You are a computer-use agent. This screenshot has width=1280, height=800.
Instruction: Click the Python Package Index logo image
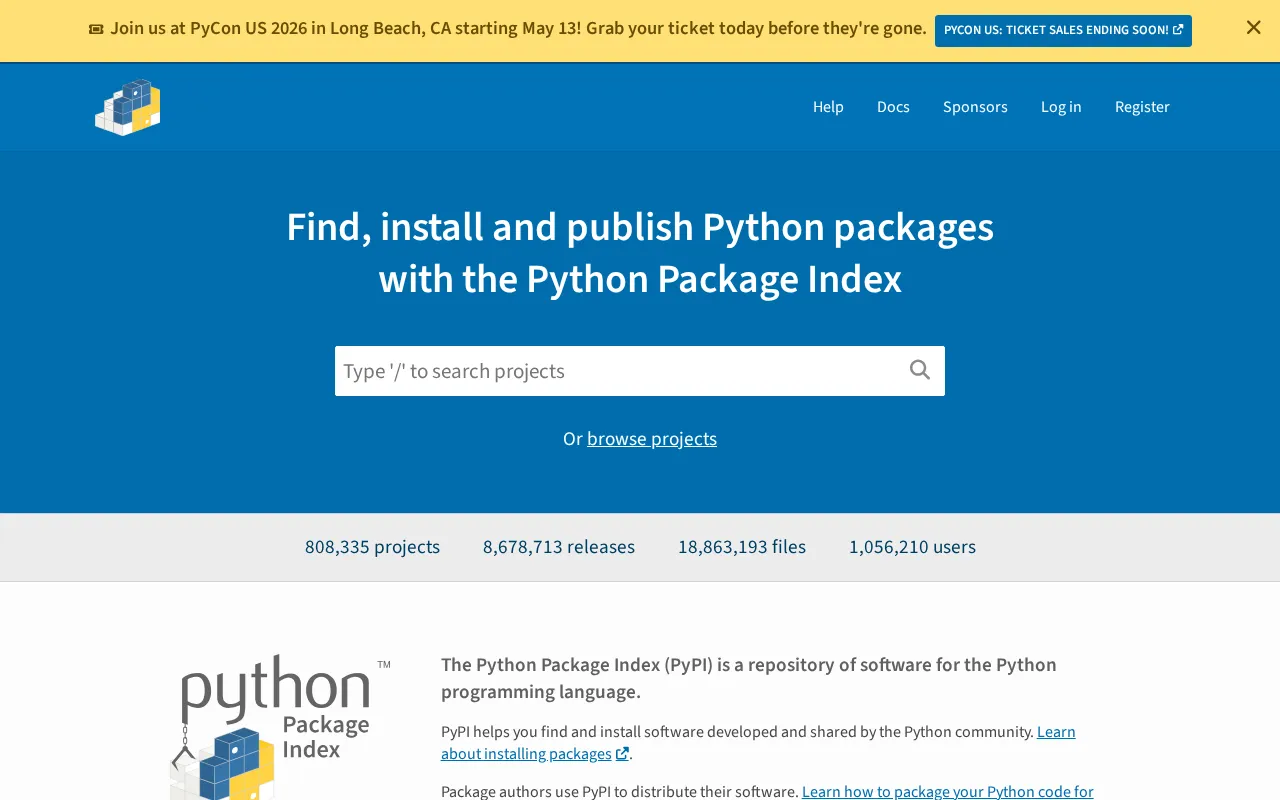click(x=280, y=727)
